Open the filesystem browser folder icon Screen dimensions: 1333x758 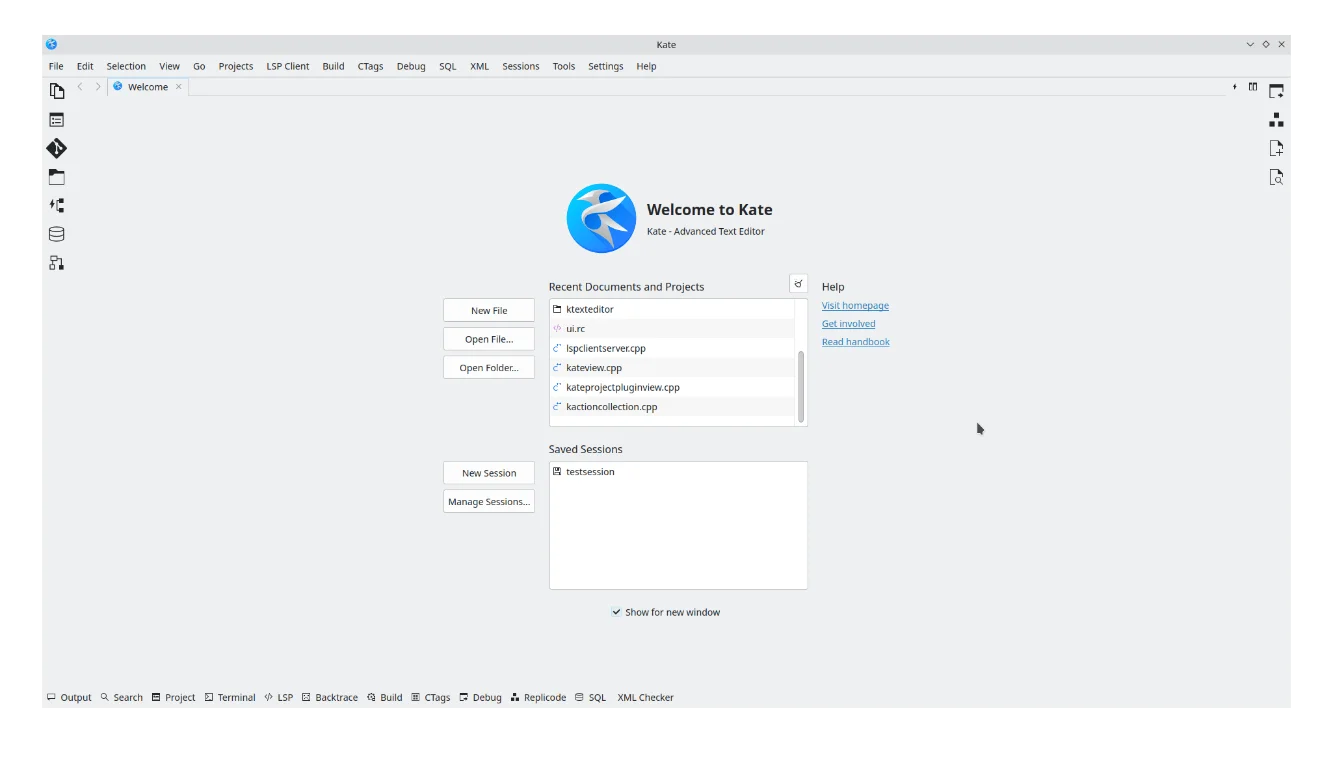click(57, 177)
